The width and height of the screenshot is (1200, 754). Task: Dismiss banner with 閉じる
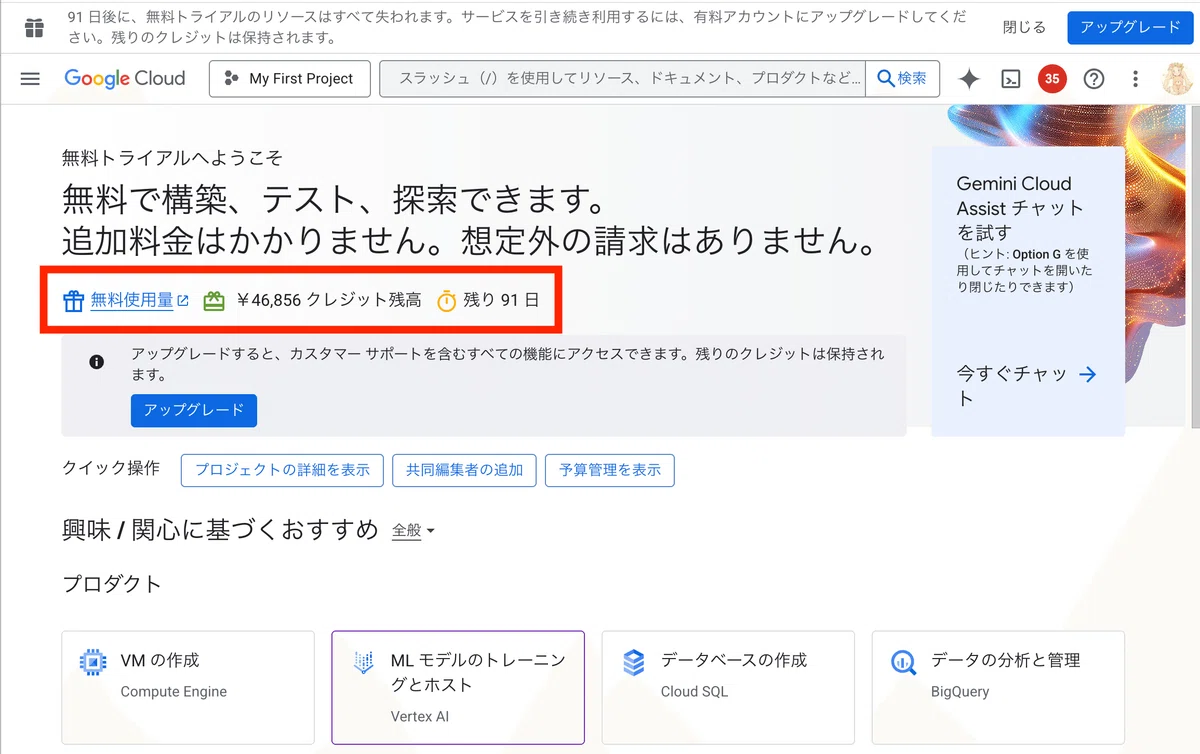click(1024, 27)
